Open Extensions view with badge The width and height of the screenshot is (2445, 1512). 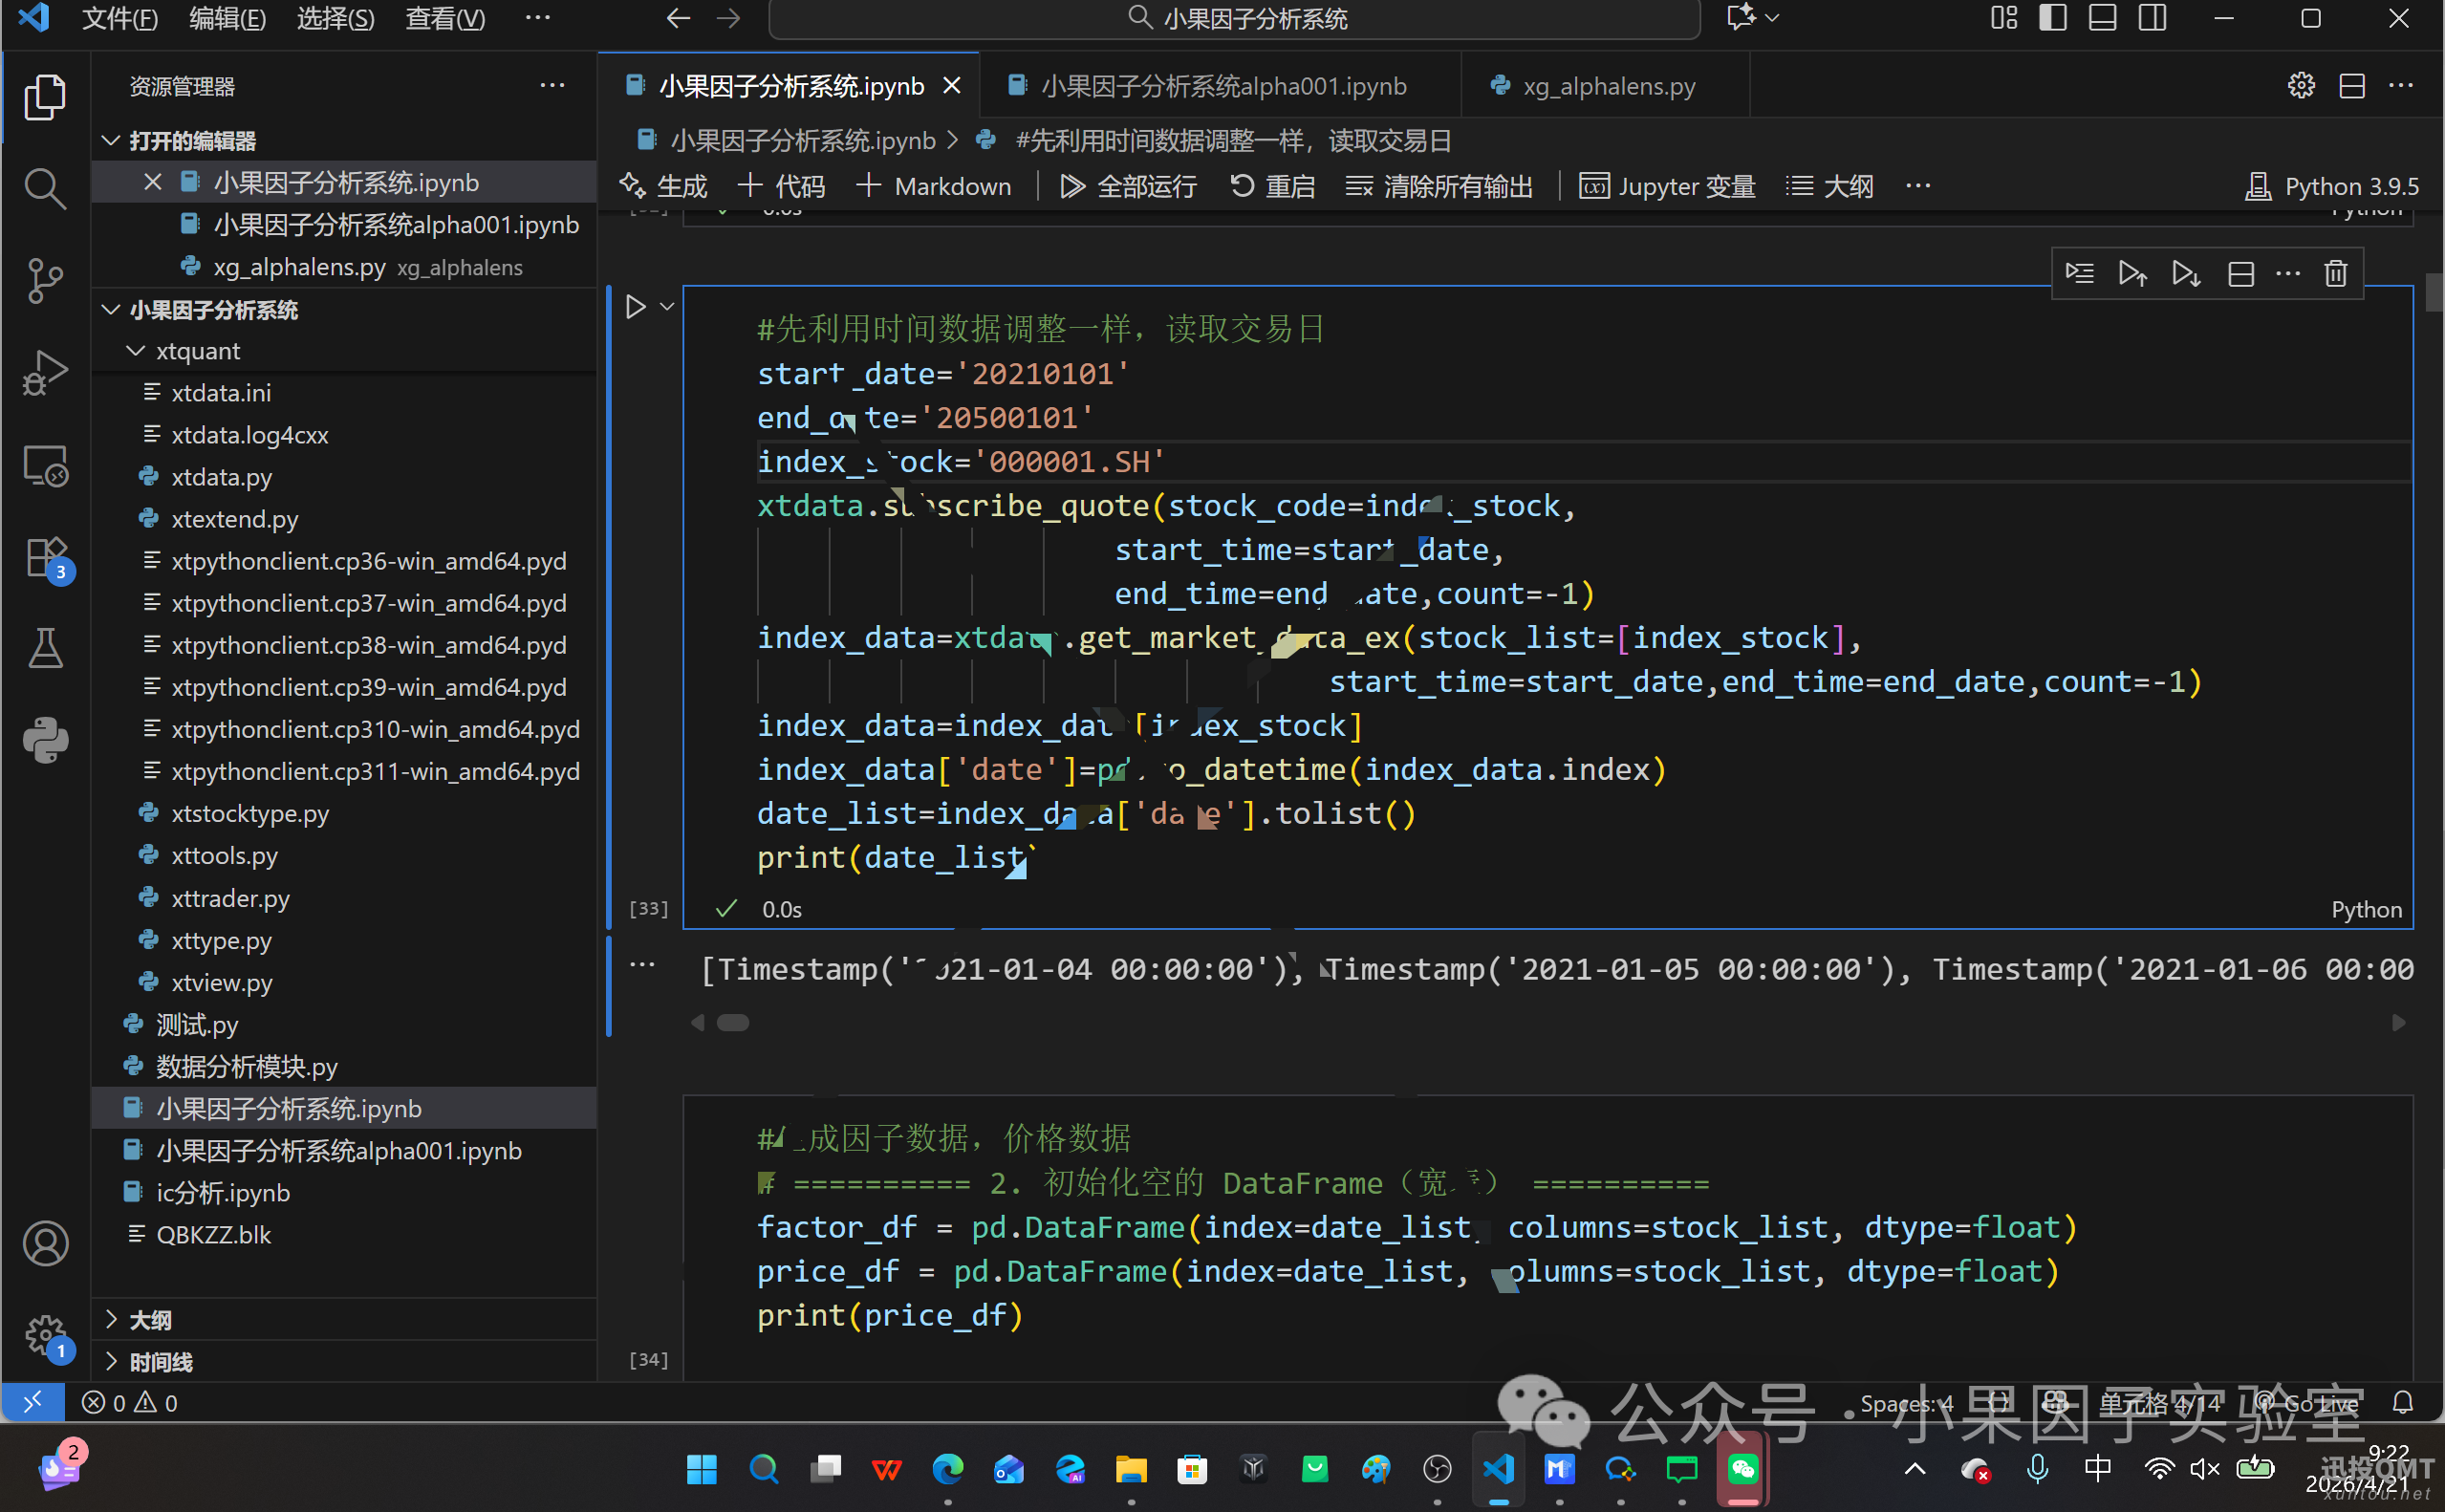tap(45, 558)
